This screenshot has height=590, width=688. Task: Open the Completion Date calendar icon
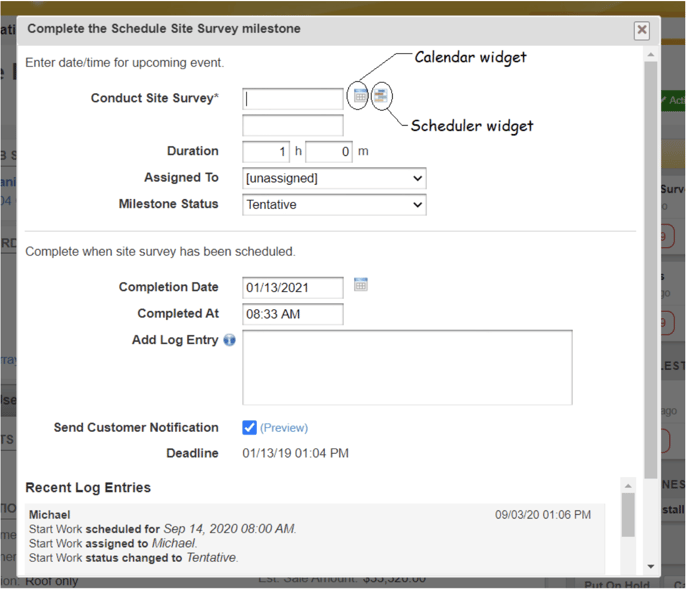(x=361, y=285)
